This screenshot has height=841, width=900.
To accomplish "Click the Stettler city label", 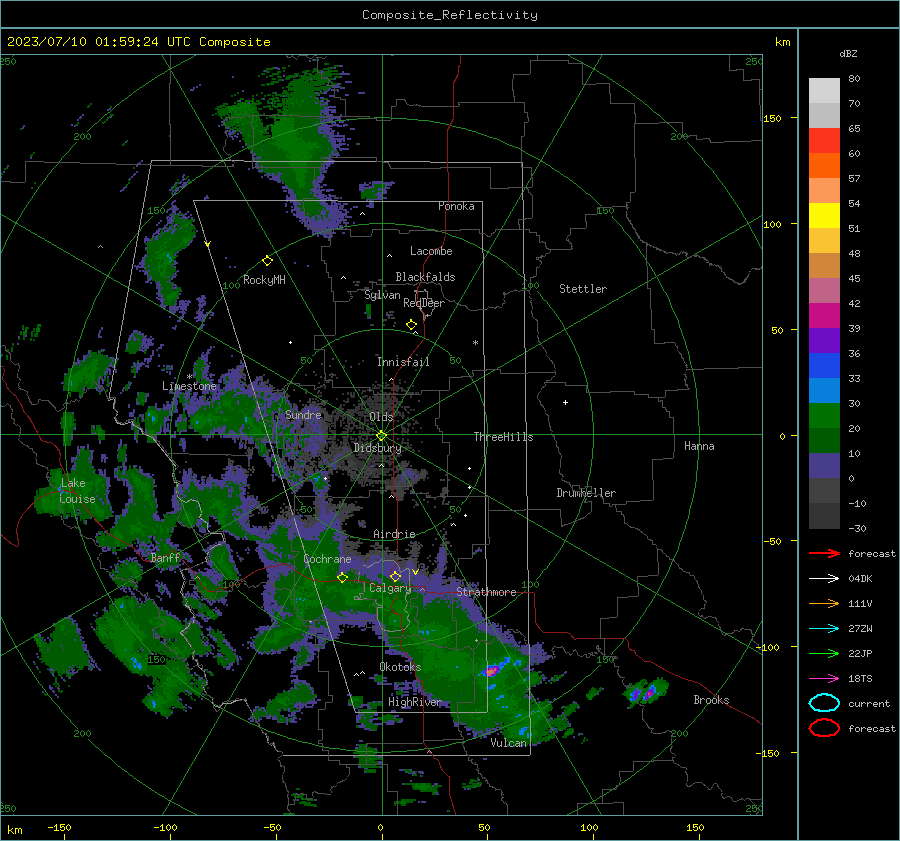I will 583,289.
